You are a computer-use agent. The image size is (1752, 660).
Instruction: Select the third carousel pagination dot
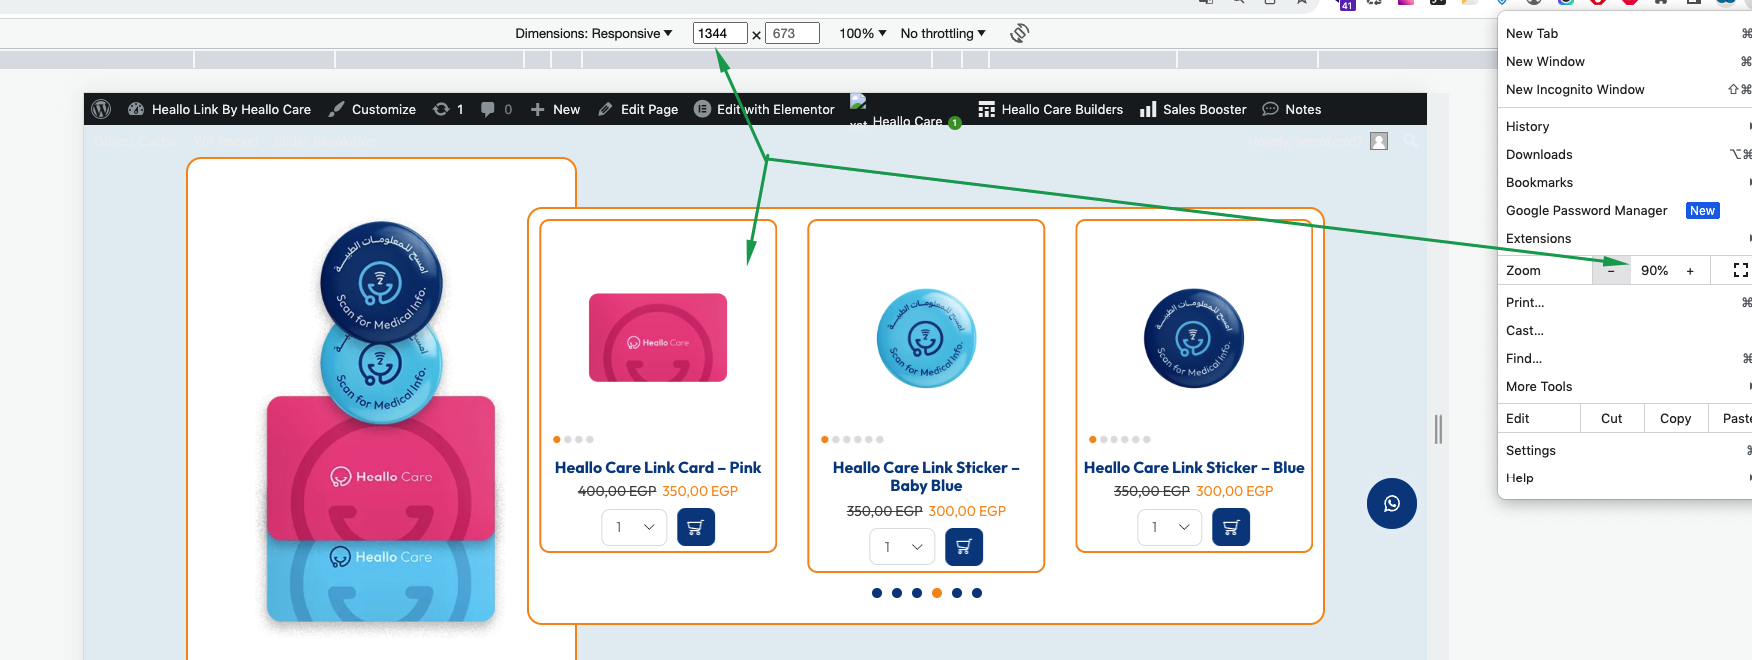click(917, 593)
